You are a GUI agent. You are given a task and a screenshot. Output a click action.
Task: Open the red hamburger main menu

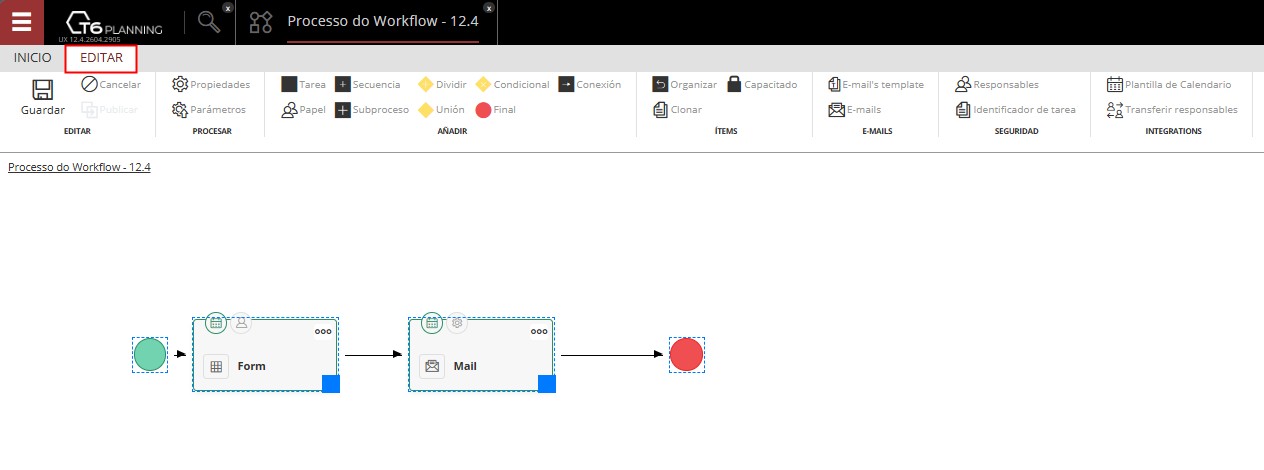(x=22, y=22)
